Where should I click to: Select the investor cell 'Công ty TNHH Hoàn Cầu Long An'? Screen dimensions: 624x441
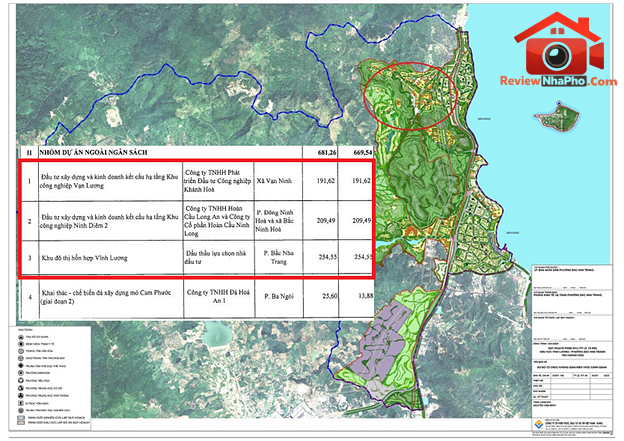coord(217,221)
